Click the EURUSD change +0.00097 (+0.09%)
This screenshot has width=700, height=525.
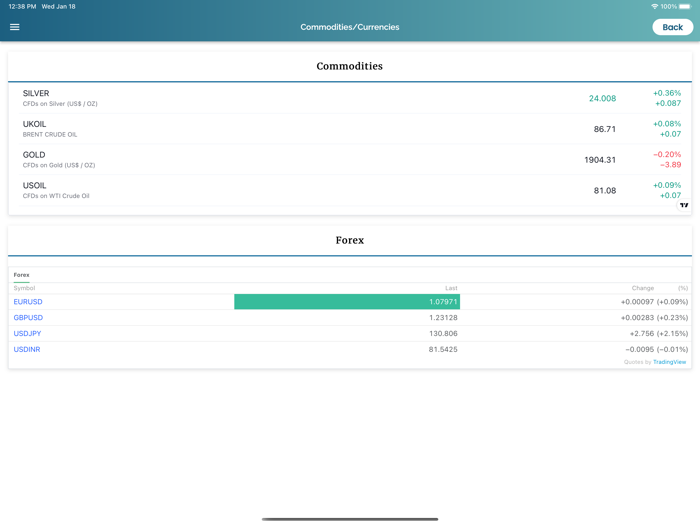pyautogui.click(x=654, y=302)
